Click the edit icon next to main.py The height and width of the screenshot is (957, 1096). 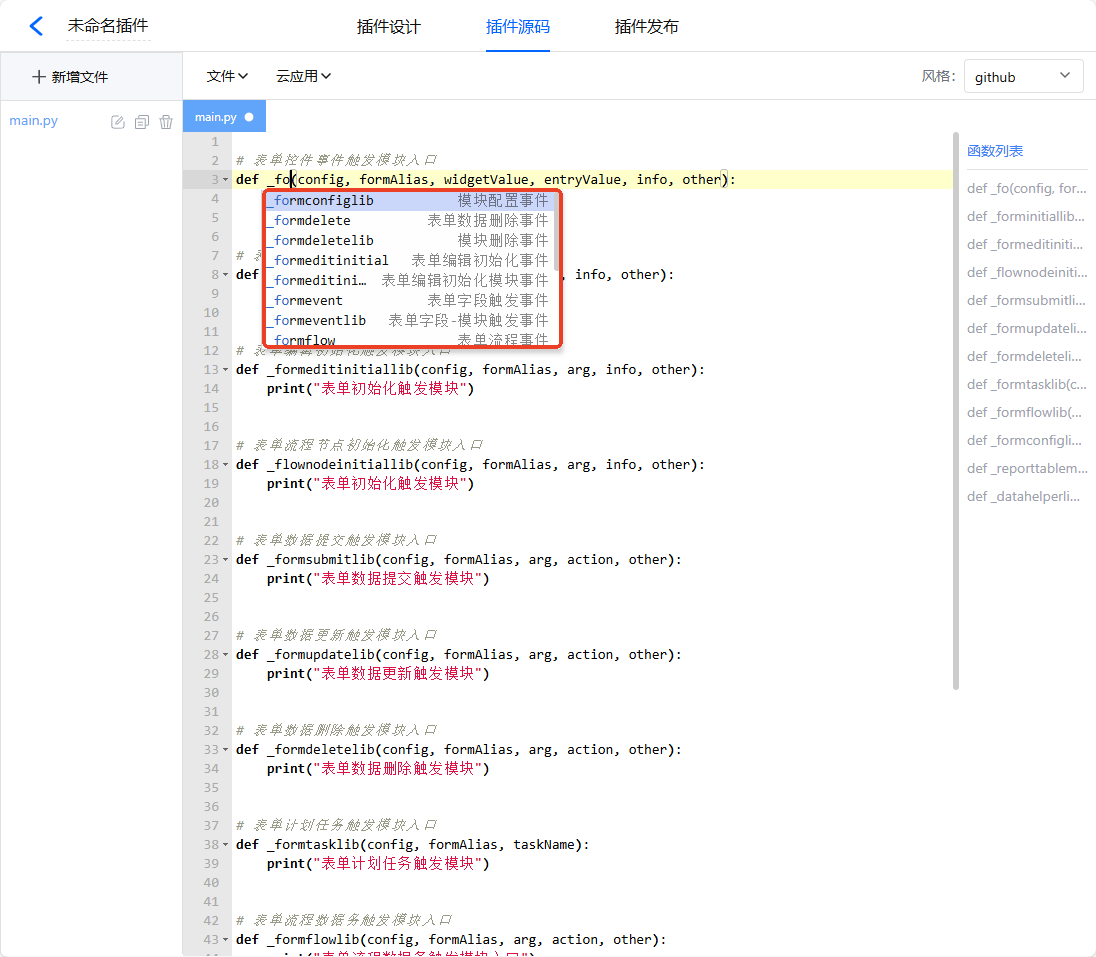tap(117, 122)
